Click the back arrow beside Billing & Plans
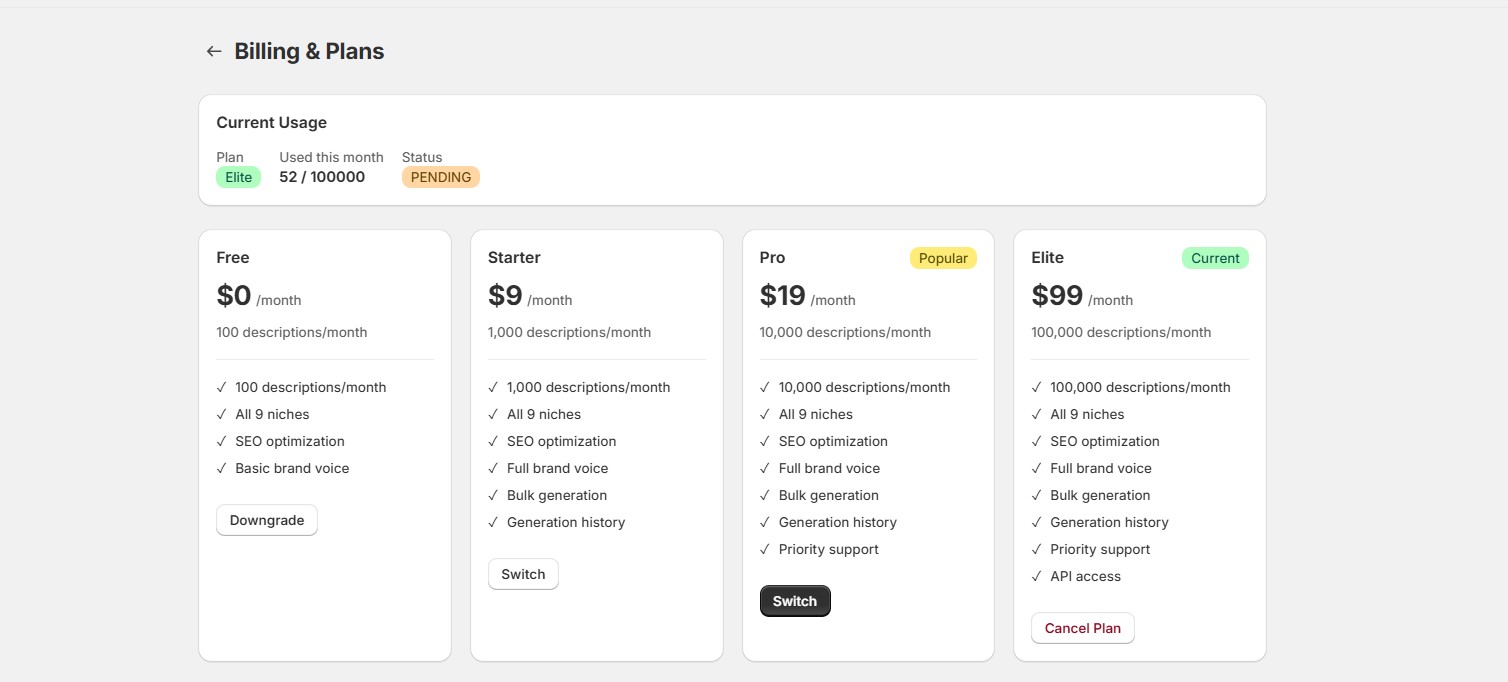 coord(213,50)
